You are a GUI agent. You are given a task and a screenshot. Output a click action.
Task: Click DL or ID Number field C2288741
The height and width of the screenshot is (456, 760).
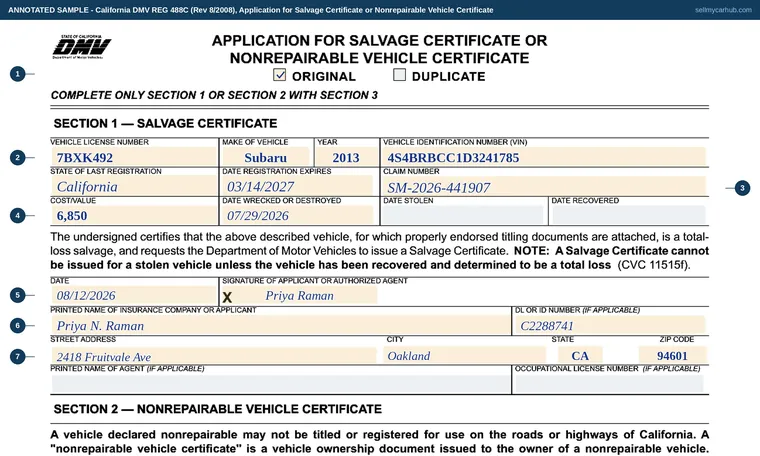coord(610,326)
